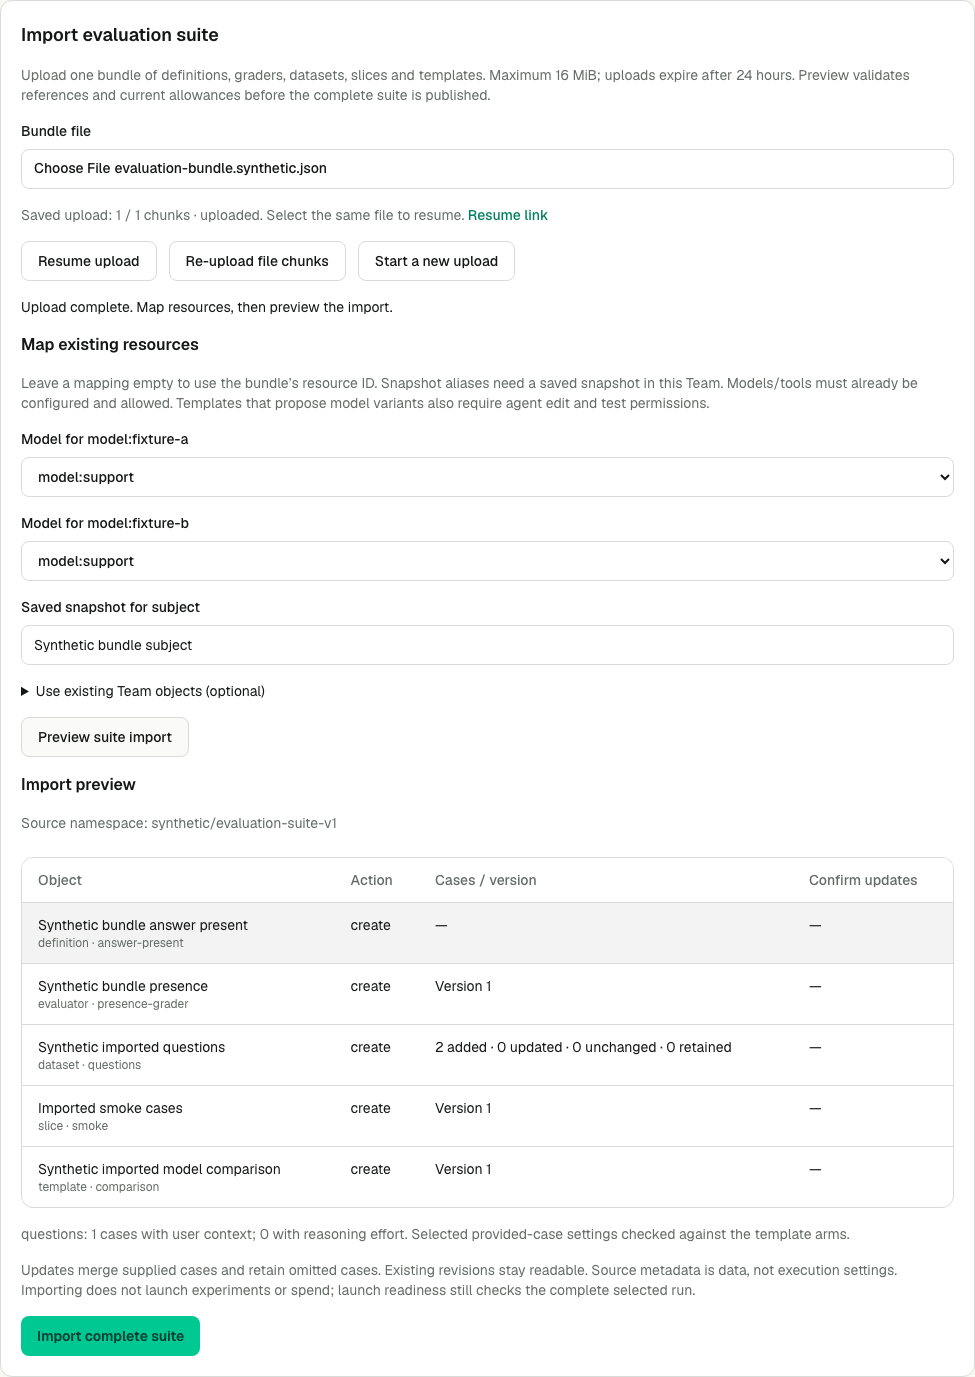The height and width of the screenshot is (1377, 975).
Task: Select Synthetic imported model comparison name
Action: [159, 1169]
